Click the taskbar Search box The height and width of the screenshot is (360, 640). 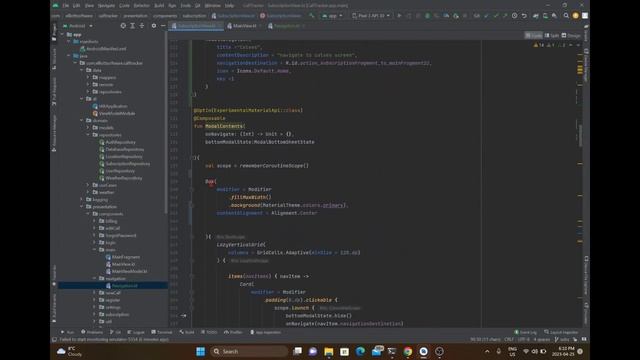(x=249, y=351)
